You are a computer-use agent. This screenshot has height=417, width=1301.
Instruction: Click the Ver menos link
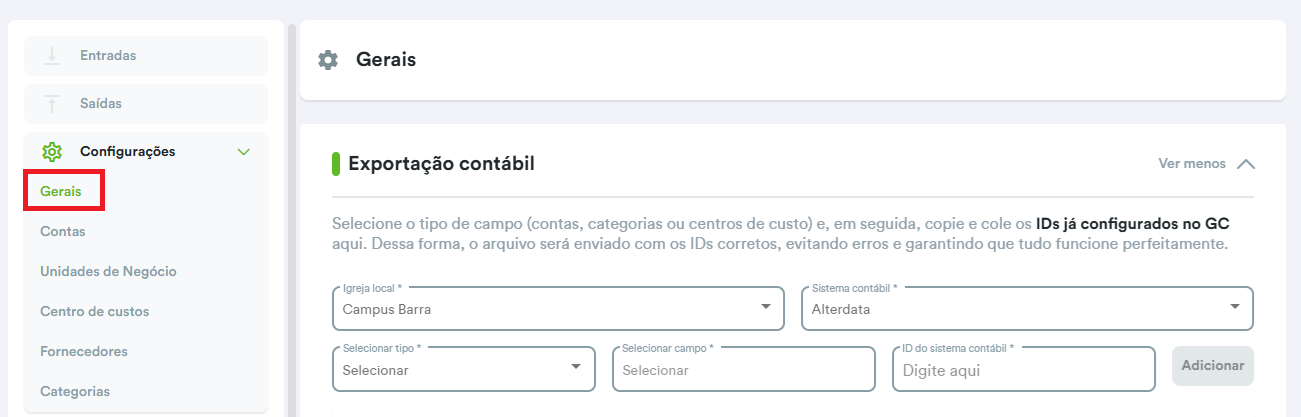point(1191,164)
